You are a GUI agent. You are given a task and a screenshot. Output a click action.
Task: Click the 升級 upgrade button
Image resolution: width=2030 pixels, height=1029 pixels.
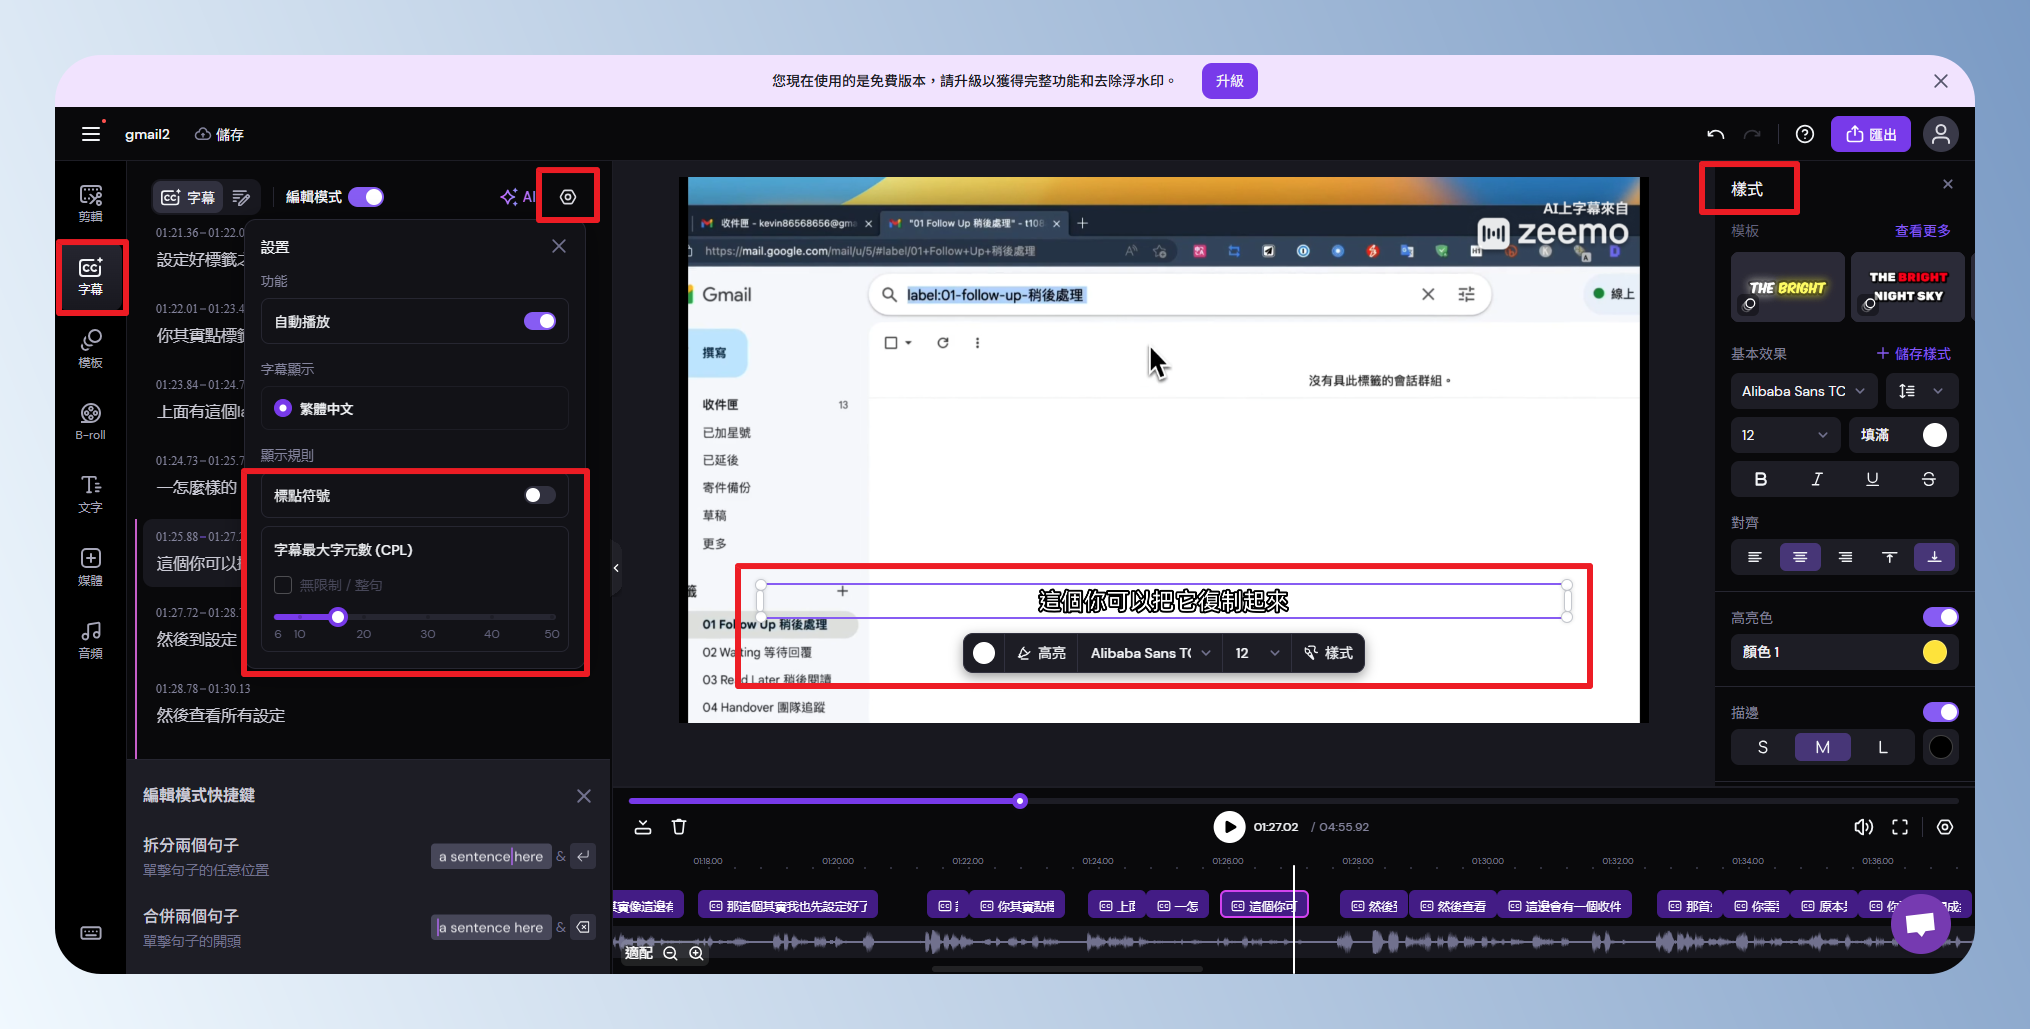[x=1229, y=81]
